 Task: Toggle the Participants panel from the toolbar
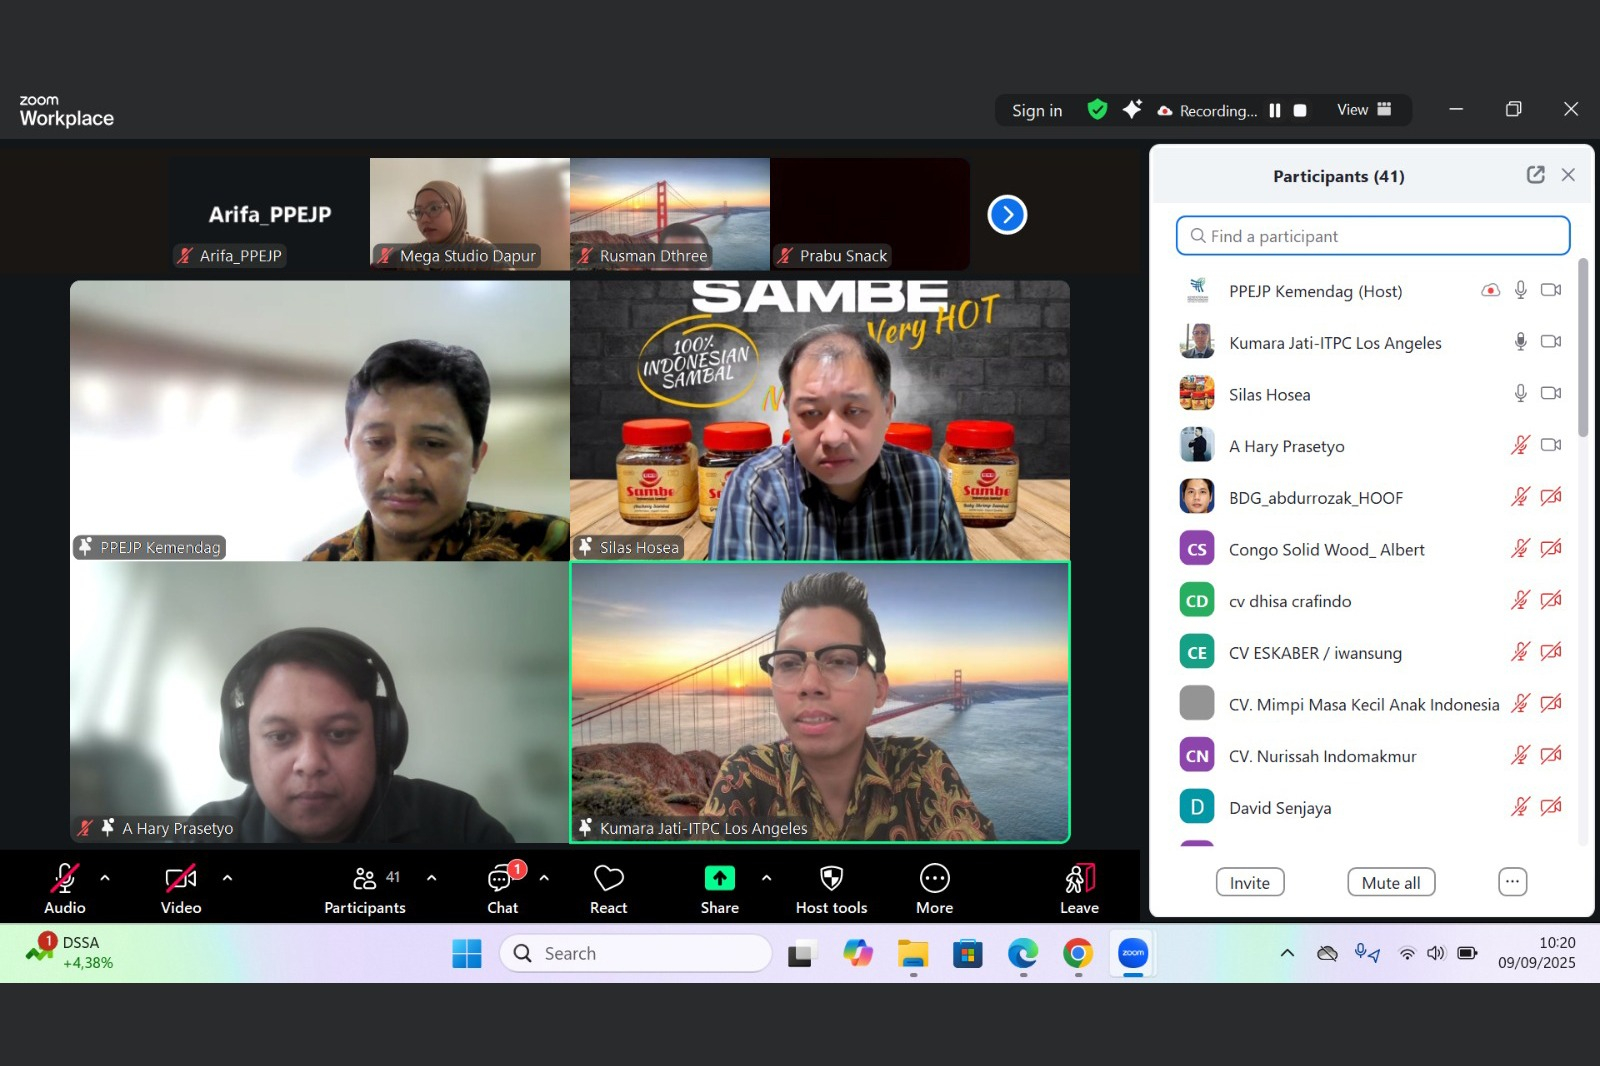[x=365, y=887]
